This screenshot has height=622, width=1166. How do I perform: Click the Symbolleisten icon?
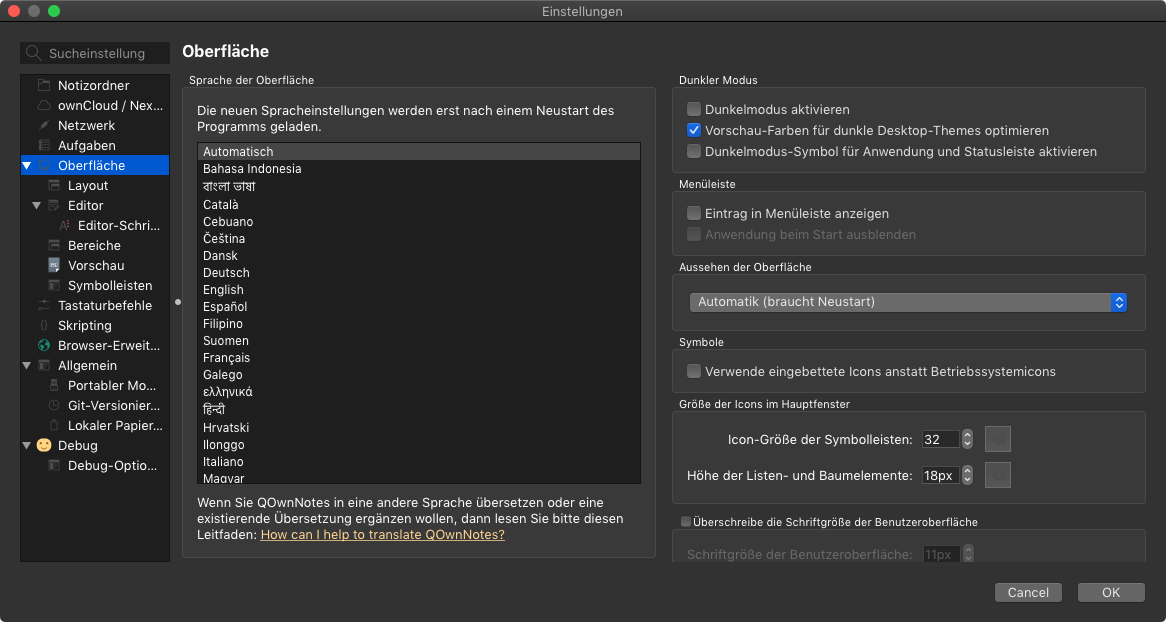tap(54, 286)
